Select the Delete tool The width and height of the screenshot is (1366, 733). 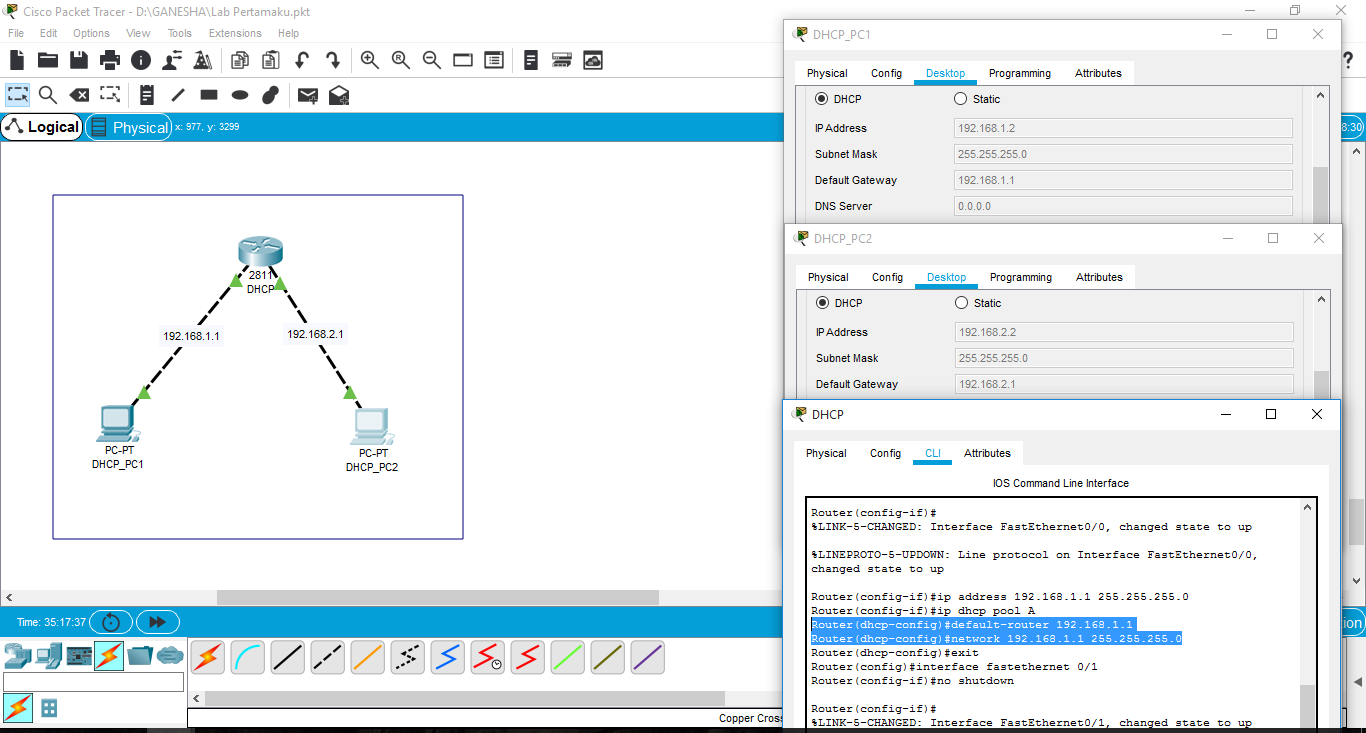pos(79,95)
